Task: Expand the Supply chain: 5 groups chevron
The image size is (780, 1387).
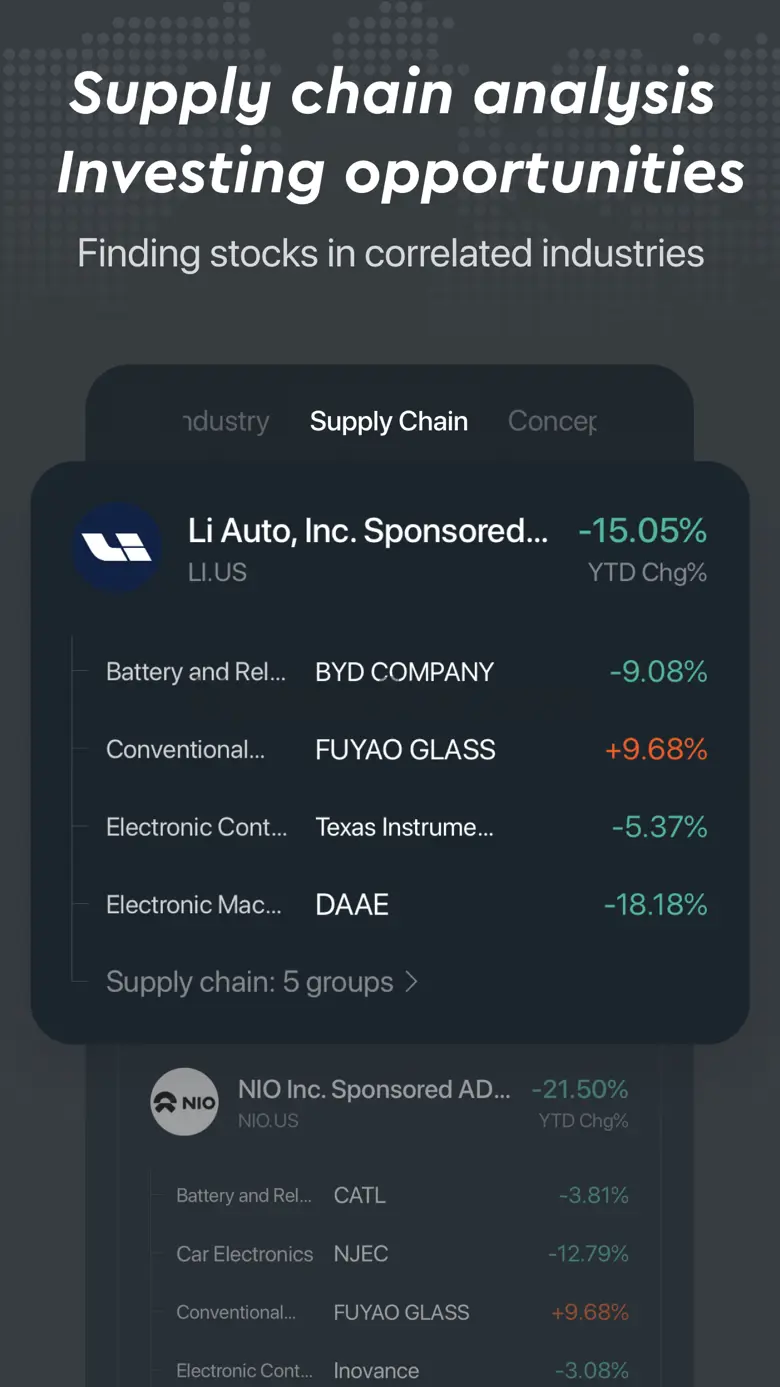Action: point(411,982)
